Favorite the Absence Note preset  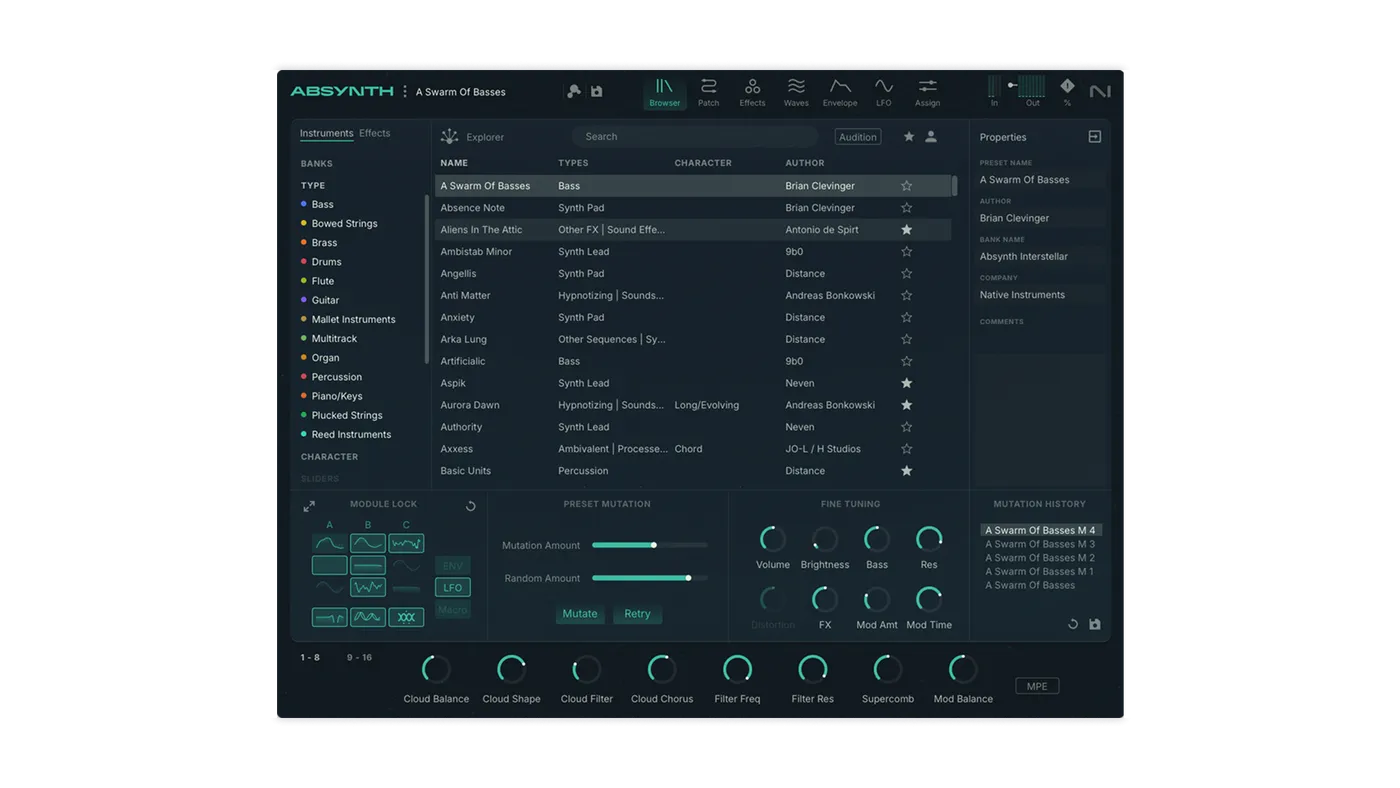[906, 208]
